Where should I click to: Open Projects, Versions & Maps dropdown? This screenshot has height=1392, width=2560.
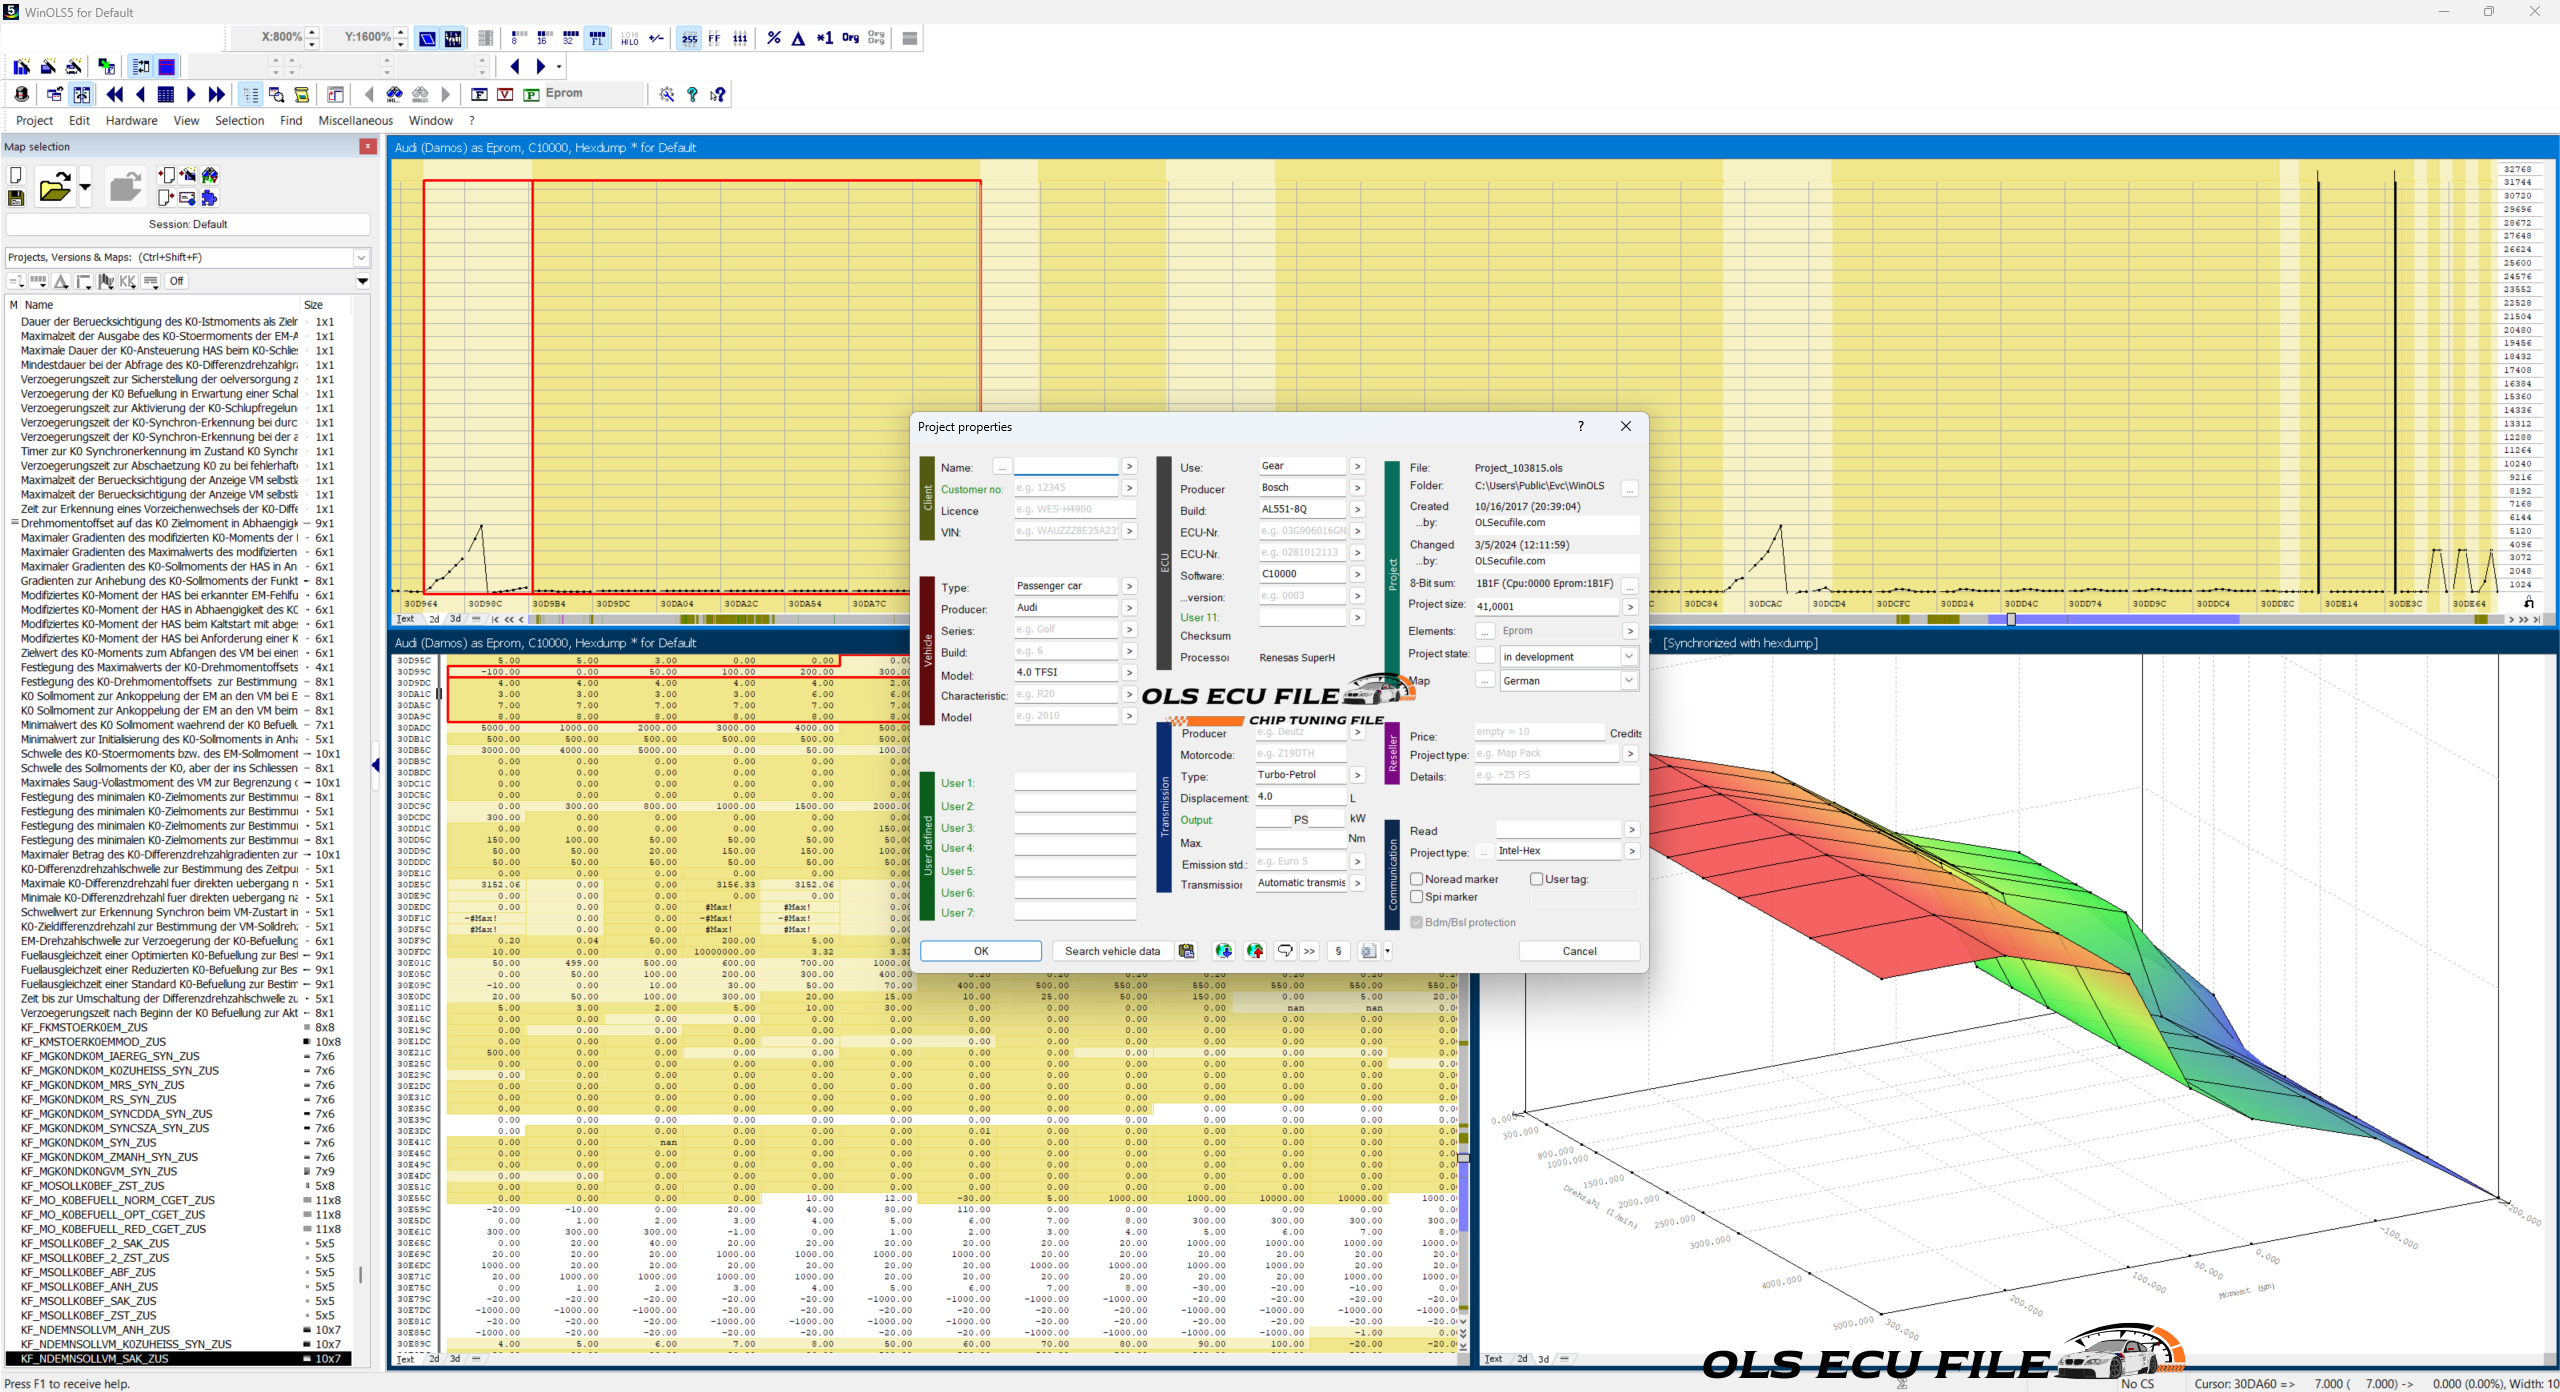click(x=188, y=257)
